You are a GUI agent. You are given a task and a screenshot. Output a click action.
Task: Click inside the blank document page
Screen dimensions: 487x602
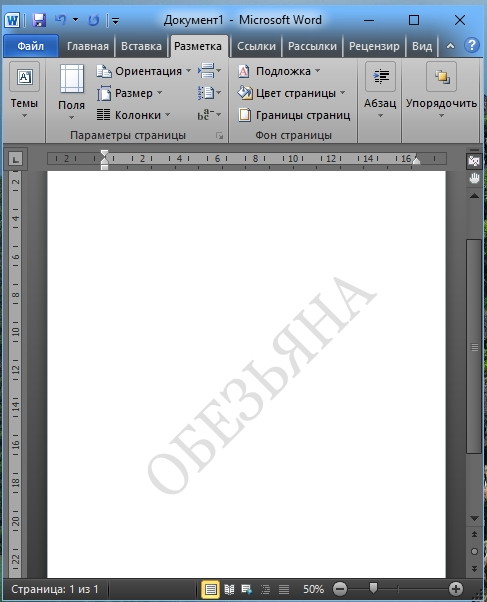[x=246, y=374]
